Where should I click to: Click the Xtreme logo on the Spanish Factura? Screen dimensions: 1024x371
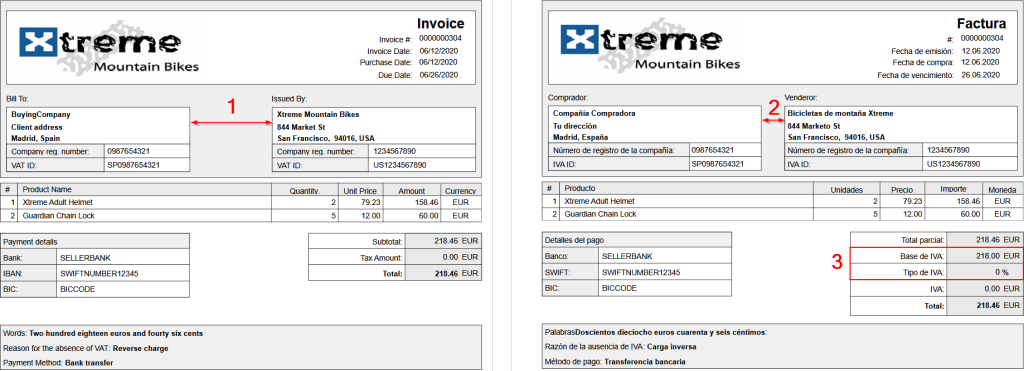point(650,48)
